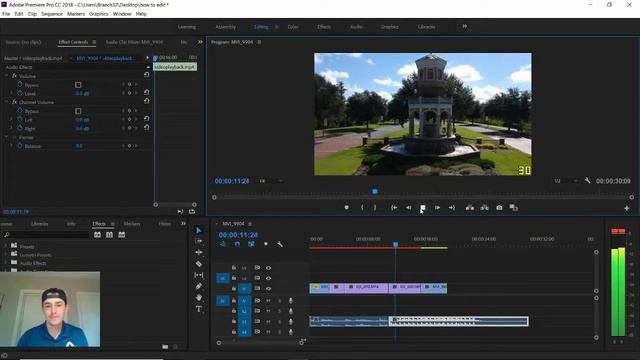640x360 pixels.
Task: Select the Ripple Edit tool
Action: point(199,252)
